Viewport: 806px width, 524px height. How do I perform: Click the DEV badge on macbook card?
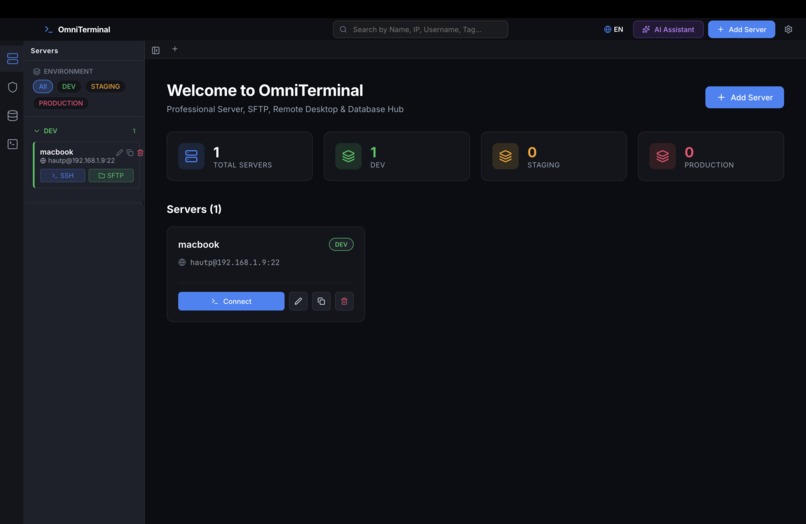pos(341,244)
